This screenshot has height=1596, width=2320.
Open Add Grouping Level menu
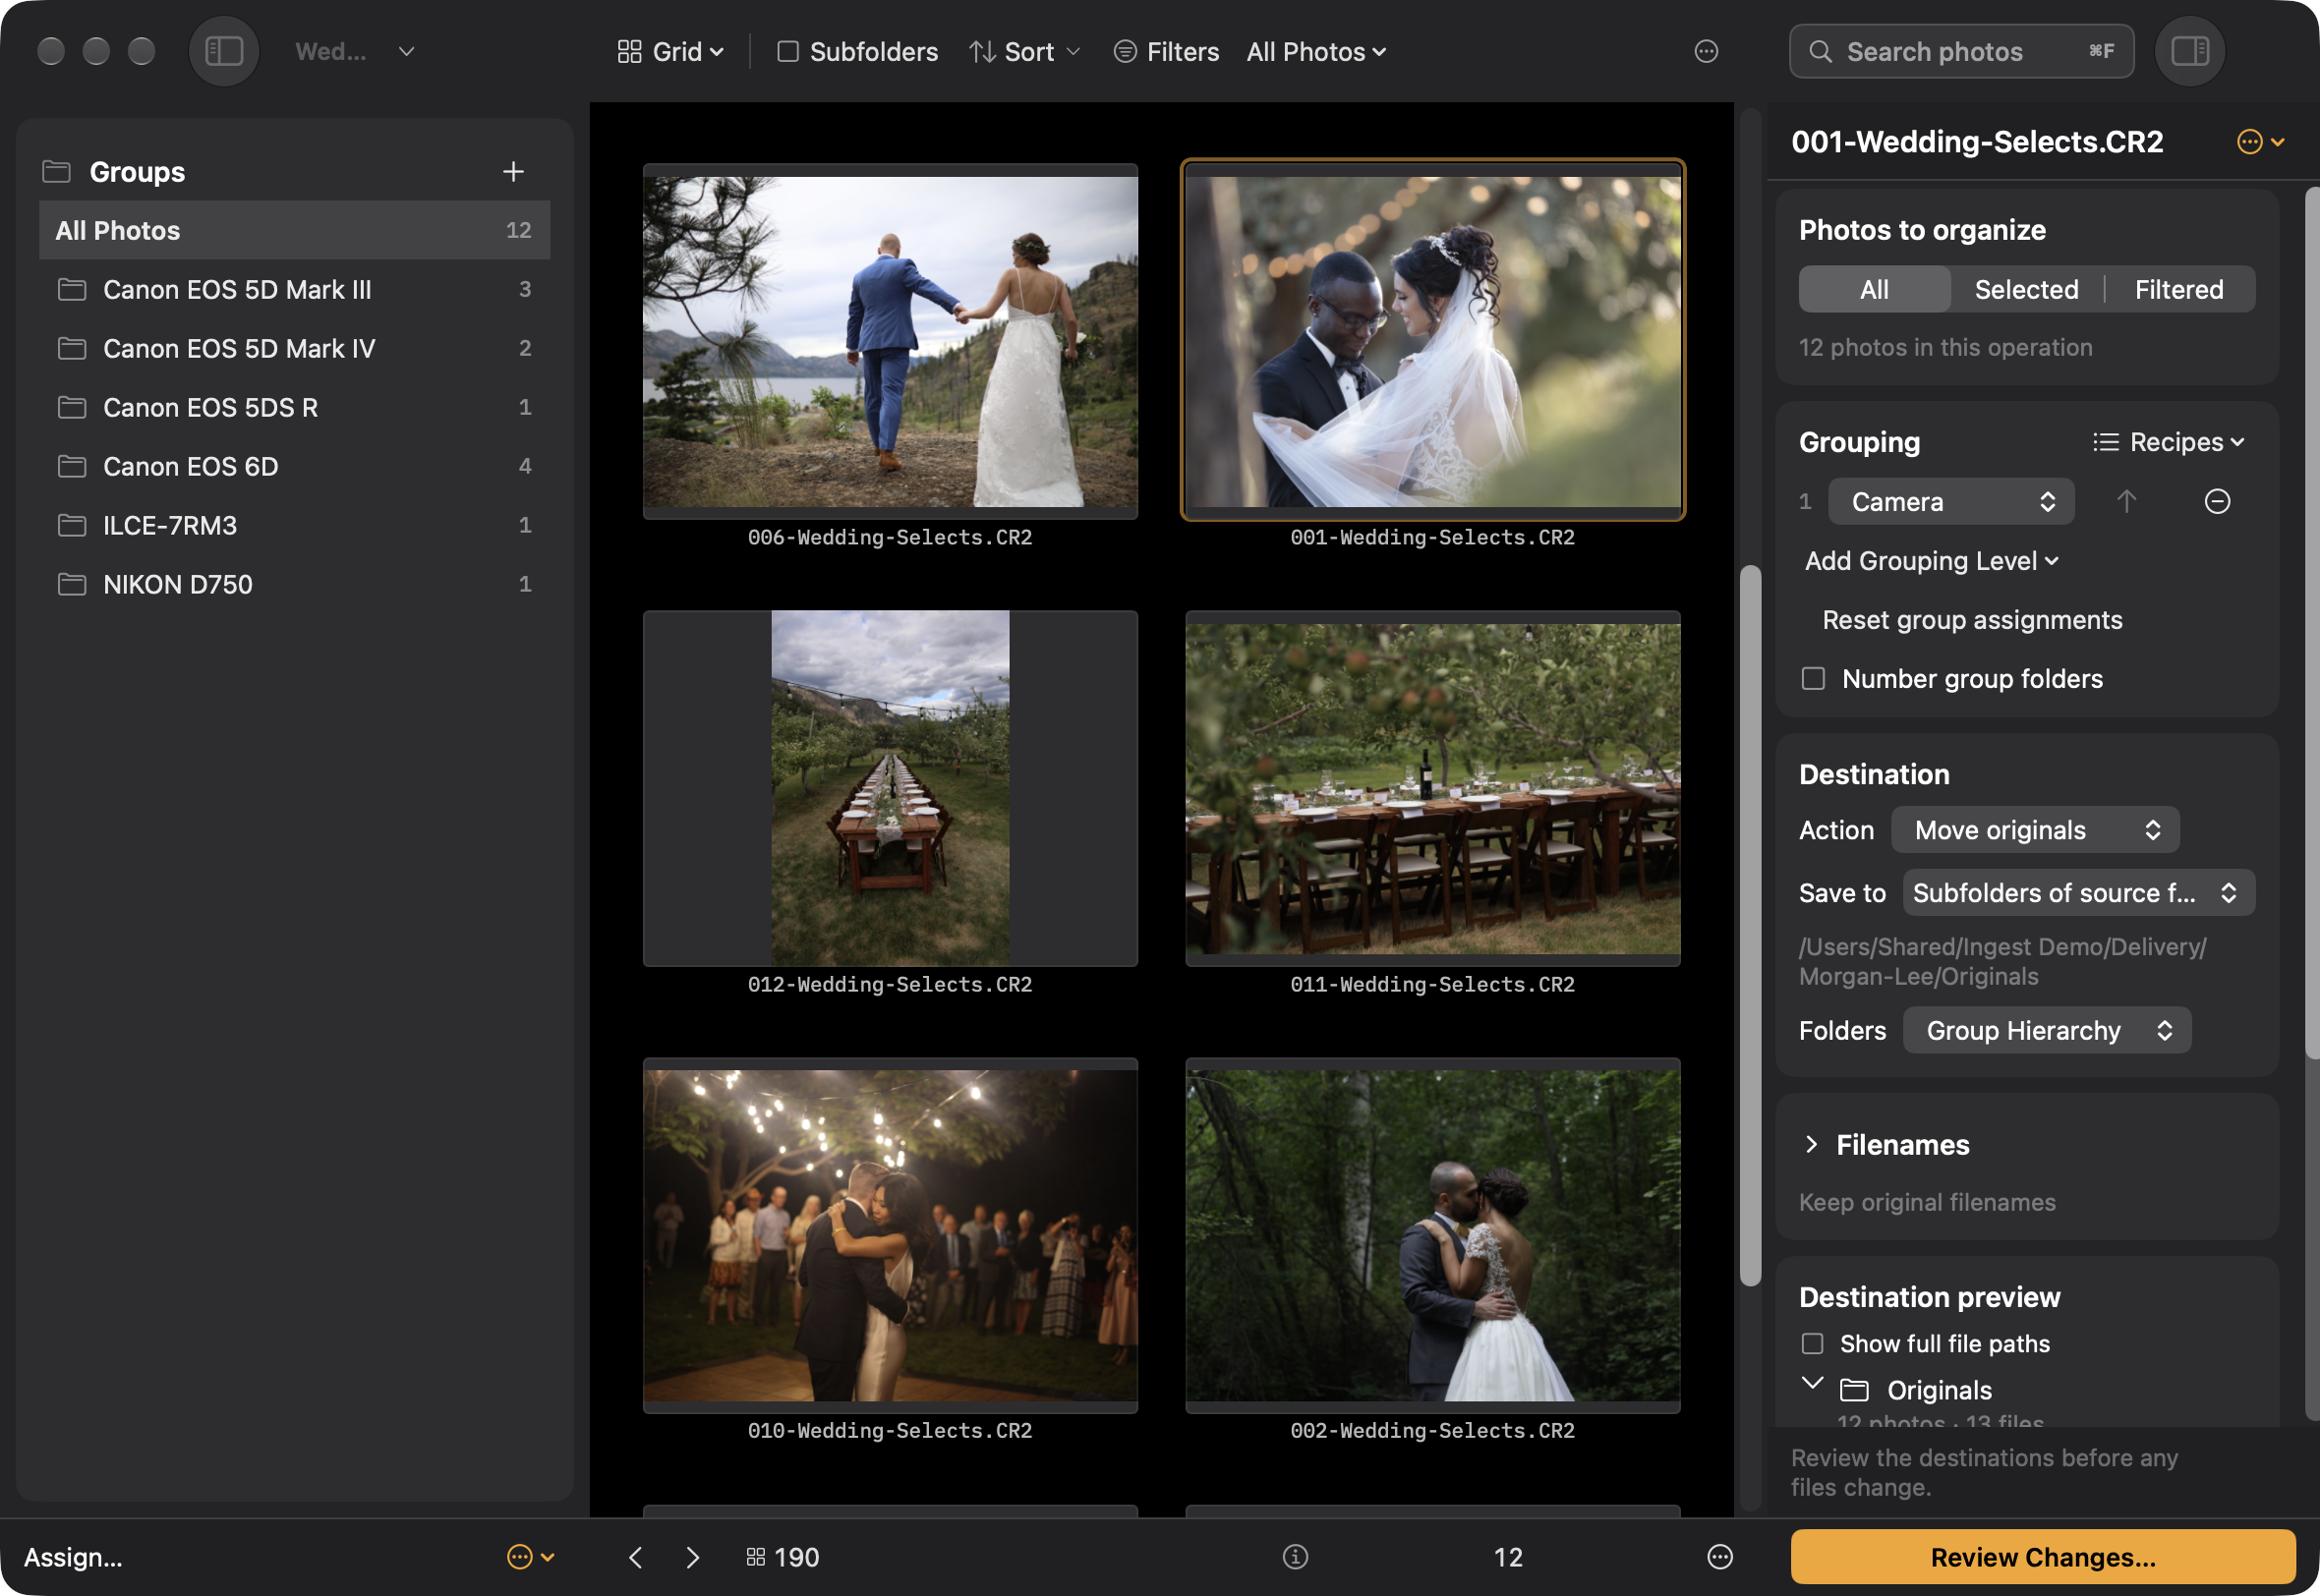click(1931, 561)
